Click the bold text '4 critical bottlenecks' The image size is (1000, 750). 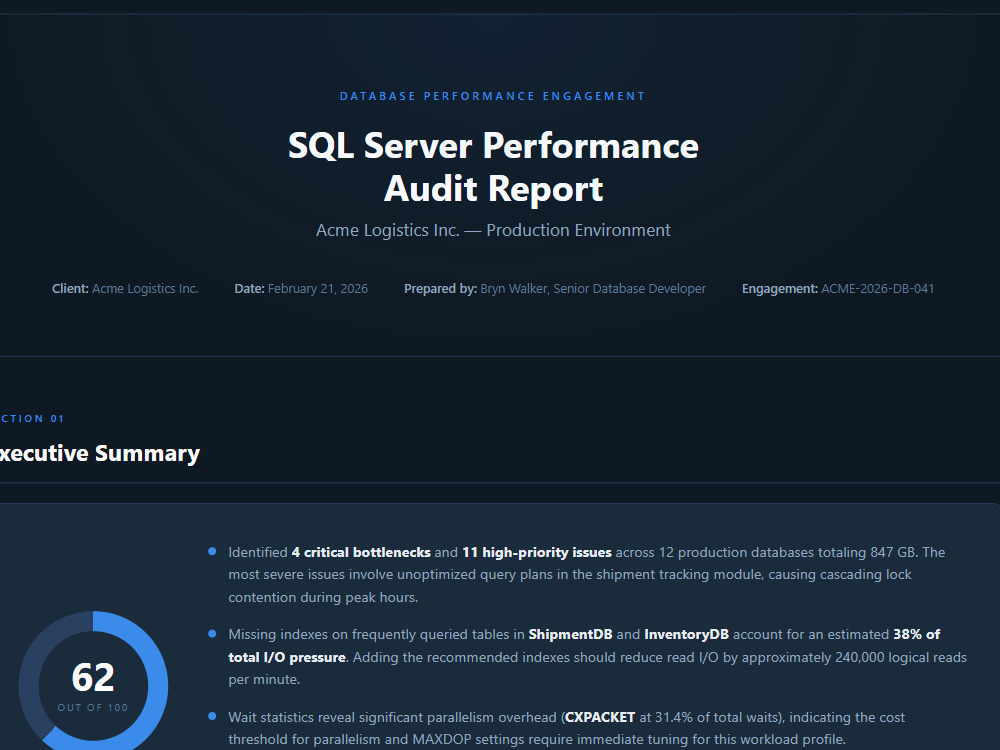point(361,552)
